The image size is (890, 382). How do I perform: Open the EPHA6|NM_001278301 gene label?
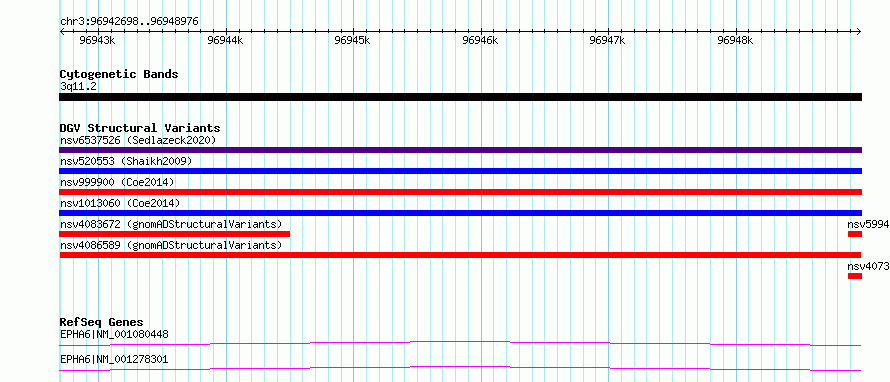[x=114, y=359]
